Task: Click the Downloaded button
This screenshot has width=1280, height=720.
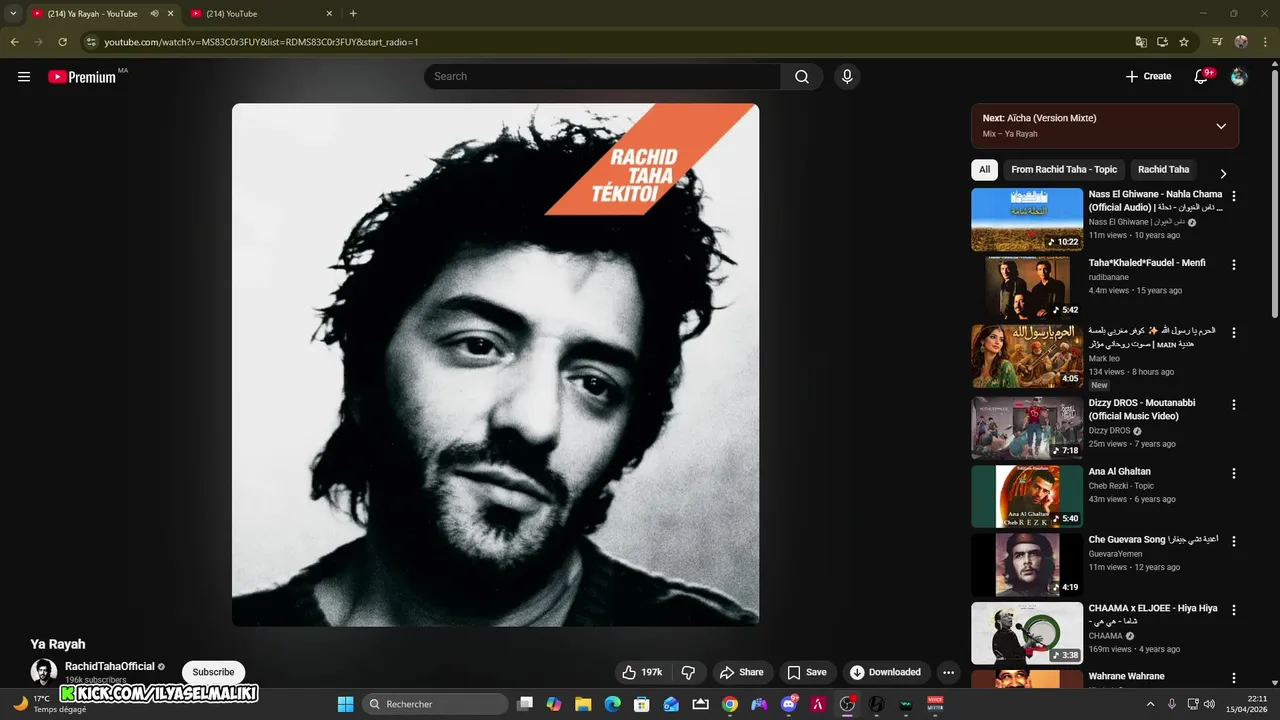Action: click(886, 672)
